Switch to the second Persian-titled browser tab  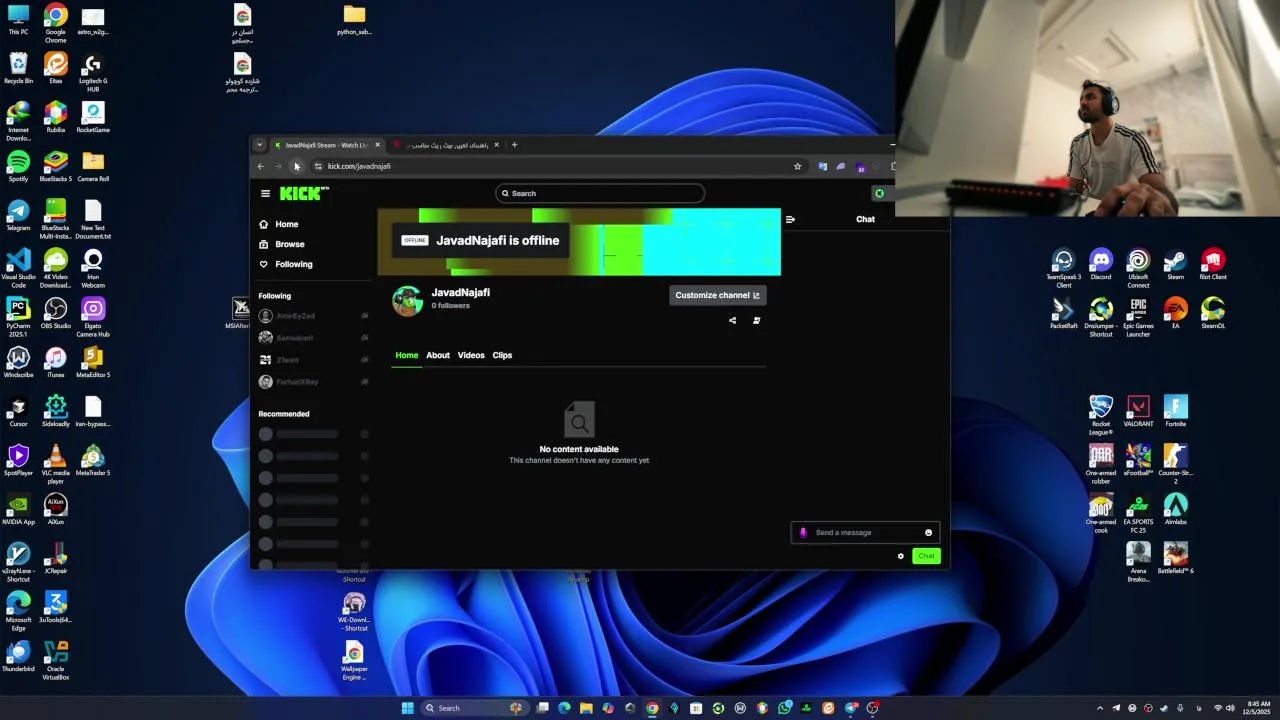click(x=447, y=145)
